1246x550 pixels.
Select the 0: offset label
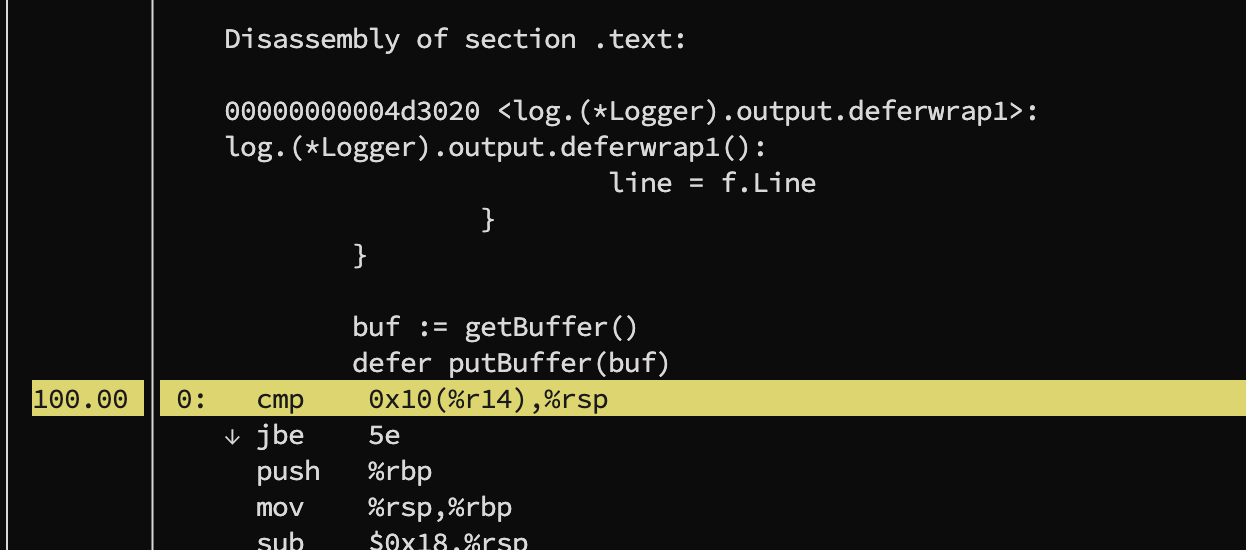192,400
